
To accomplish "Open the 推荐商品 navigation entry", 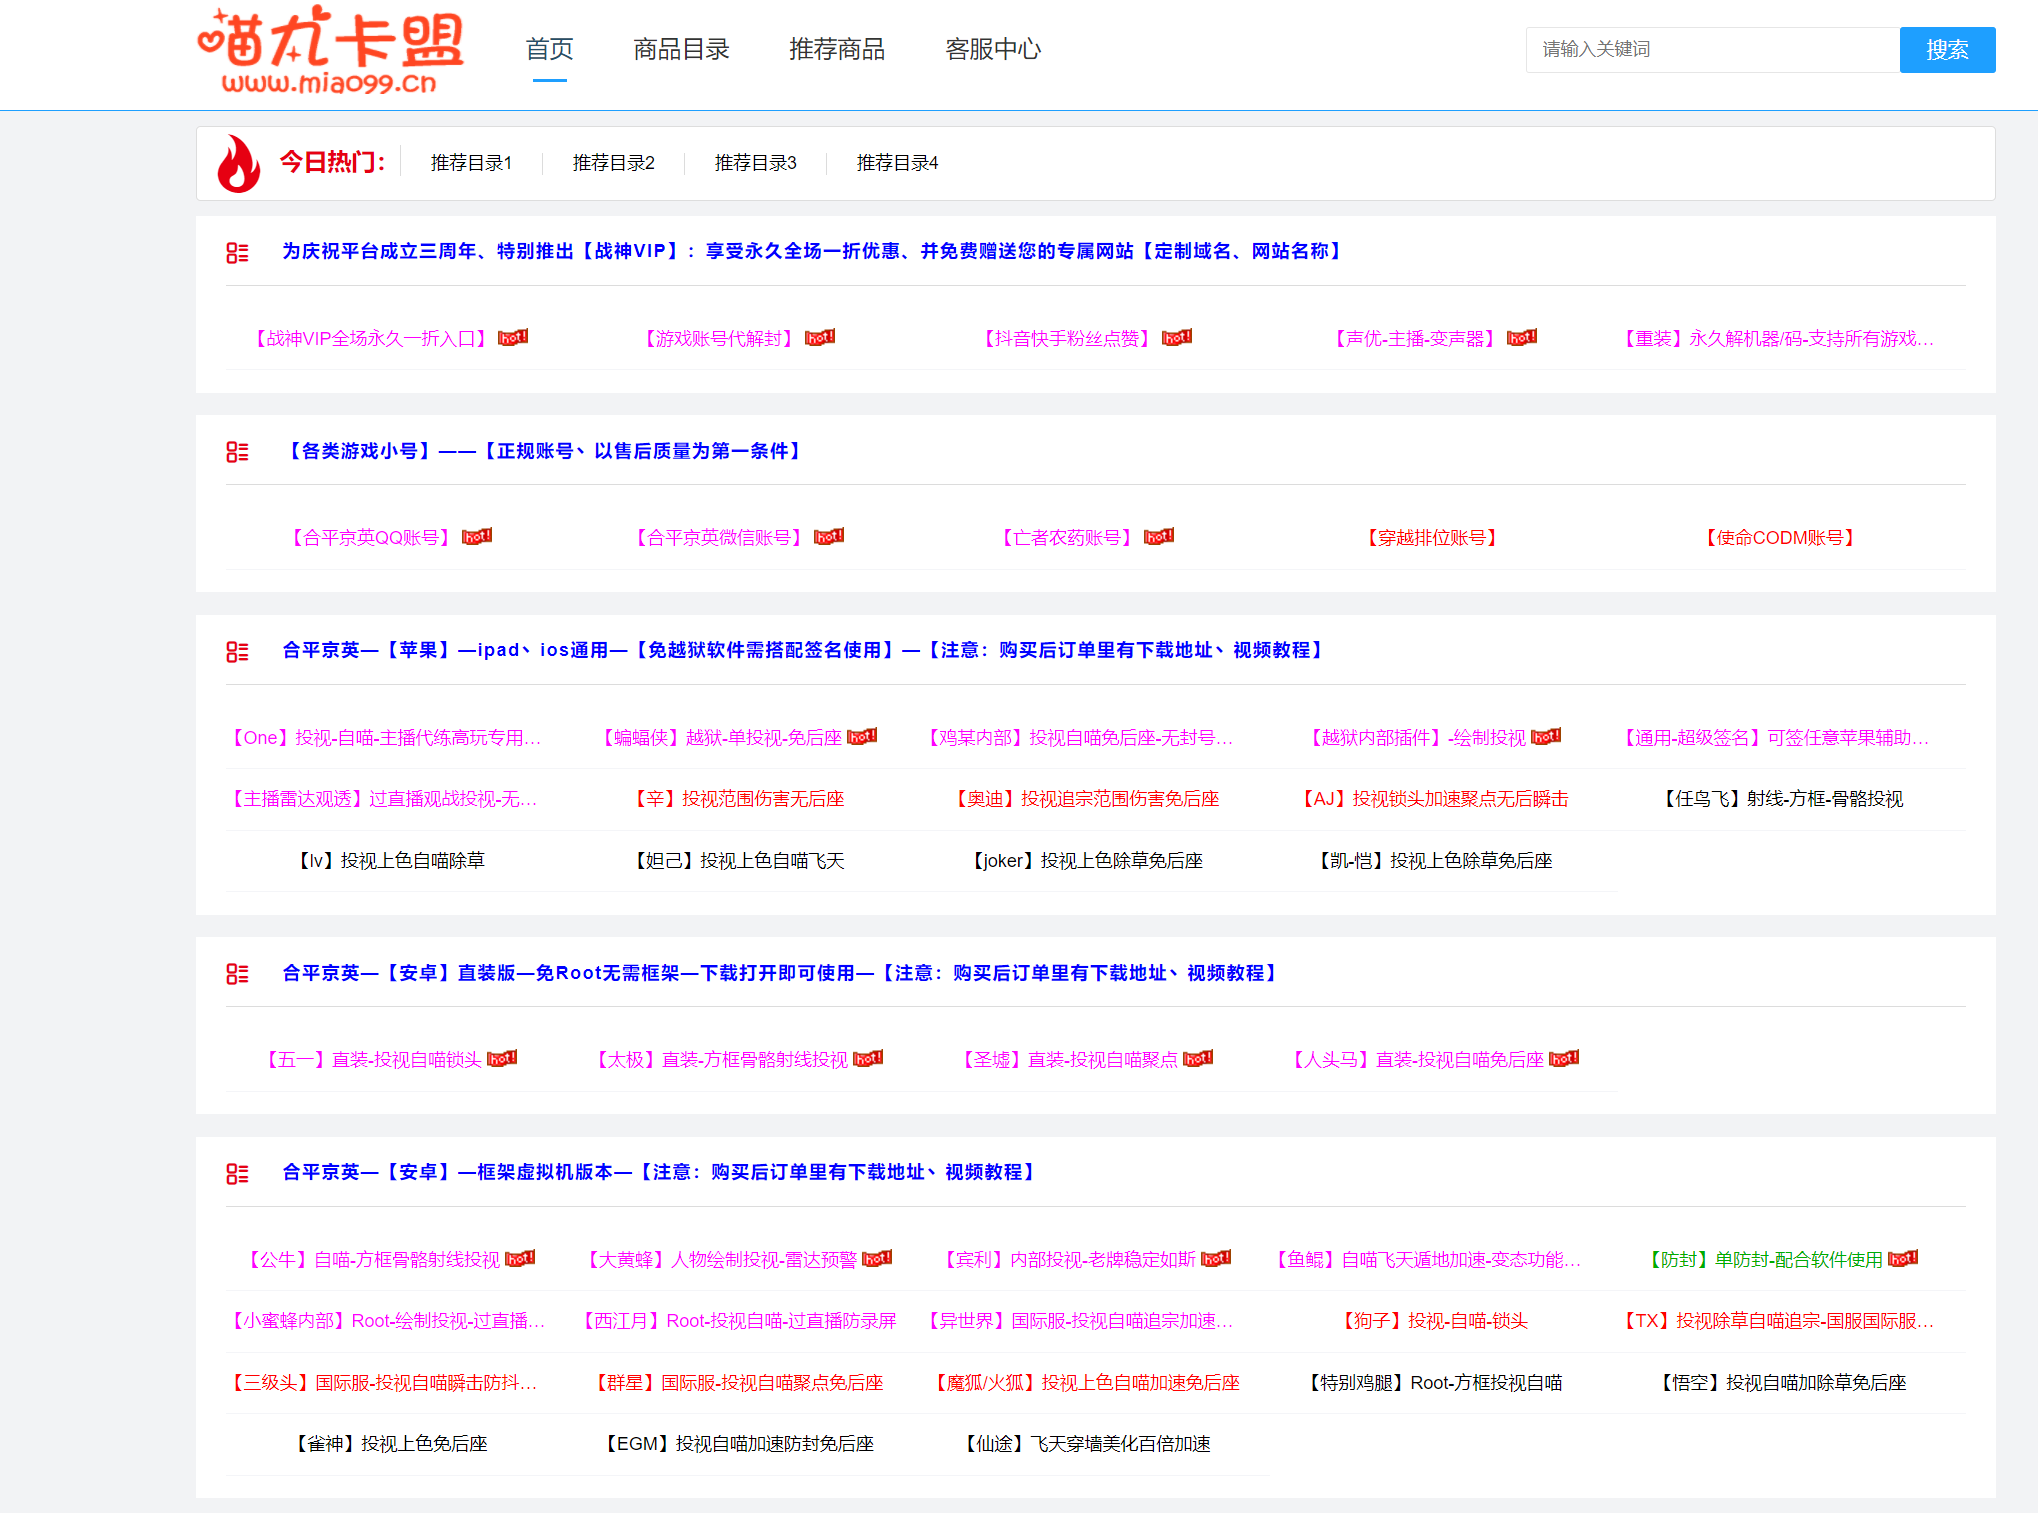I will (x=837, y=49).
